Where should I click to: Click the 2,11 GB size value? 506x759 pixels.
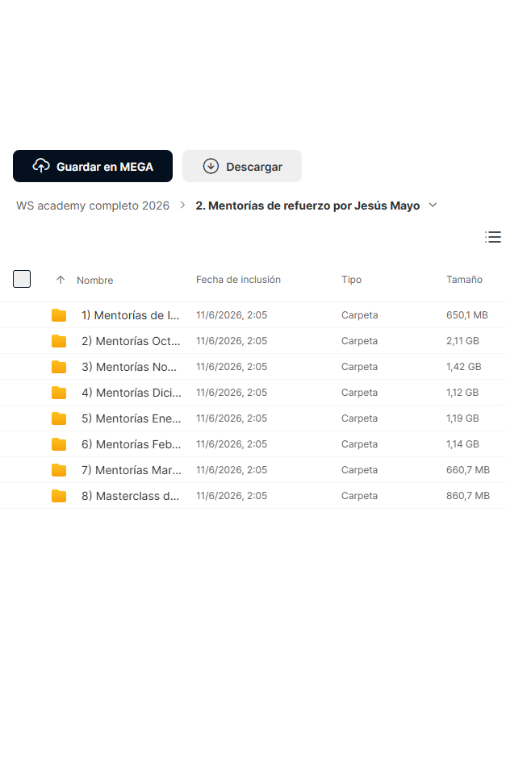click(x=462, y=341)
